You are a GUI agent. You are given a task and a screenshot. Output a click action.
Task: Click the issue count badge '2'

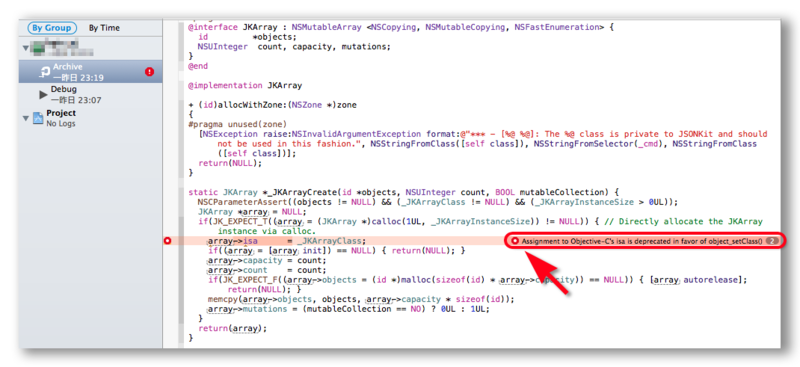tap(772, 241)
